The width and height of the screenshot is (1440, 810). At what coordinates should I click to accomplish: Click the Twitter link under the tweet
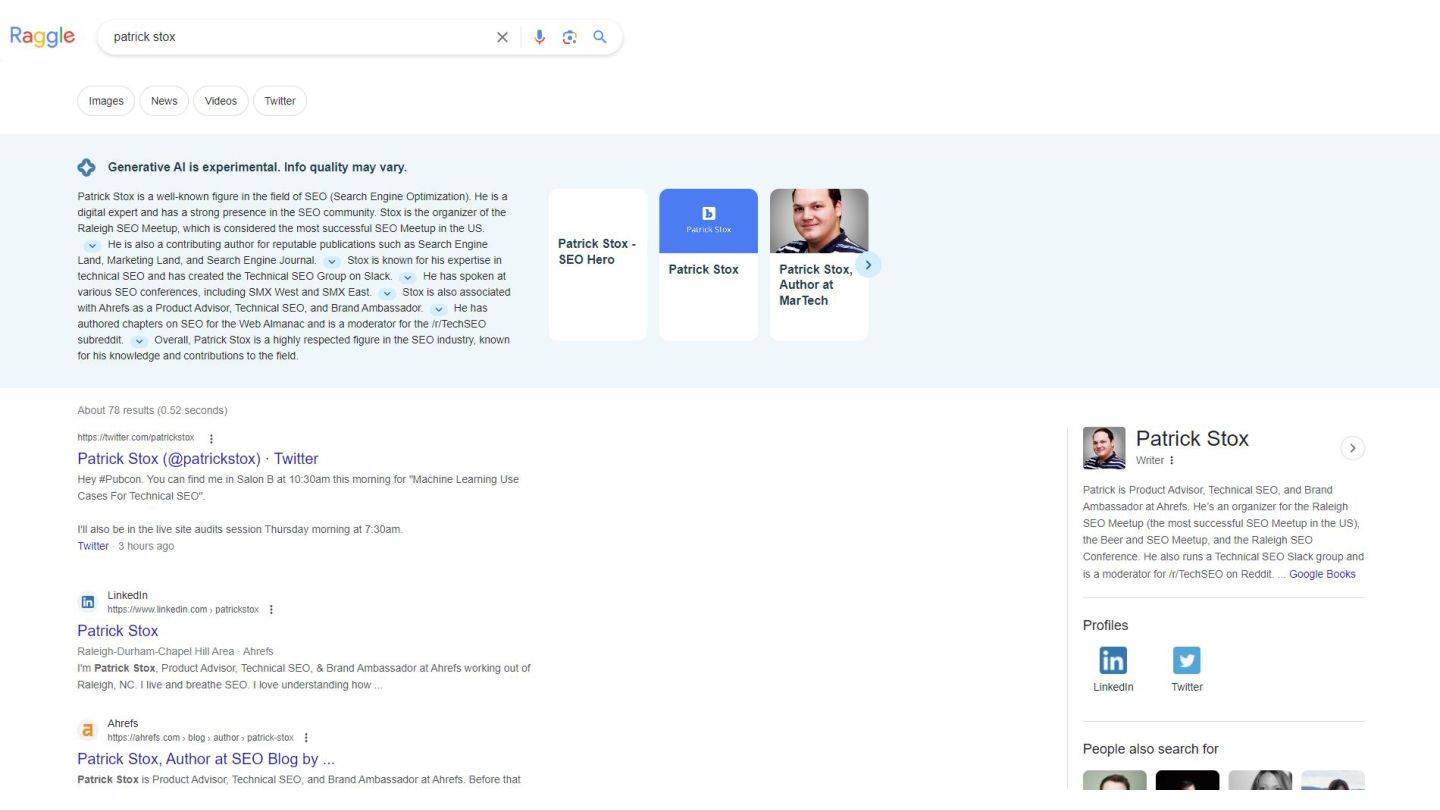[x=93, y=546]
